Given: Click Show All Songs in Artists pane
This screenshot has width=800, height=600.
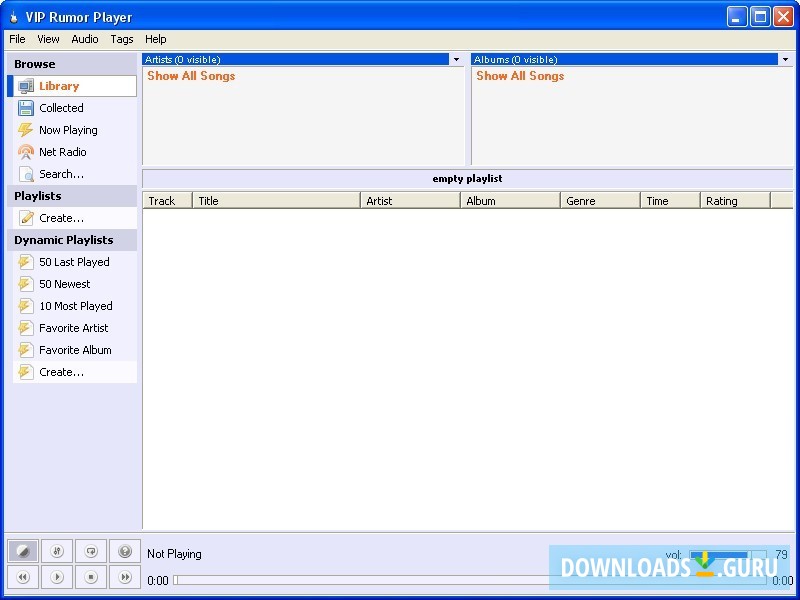Looking at the screenshot, I should 191,76.
